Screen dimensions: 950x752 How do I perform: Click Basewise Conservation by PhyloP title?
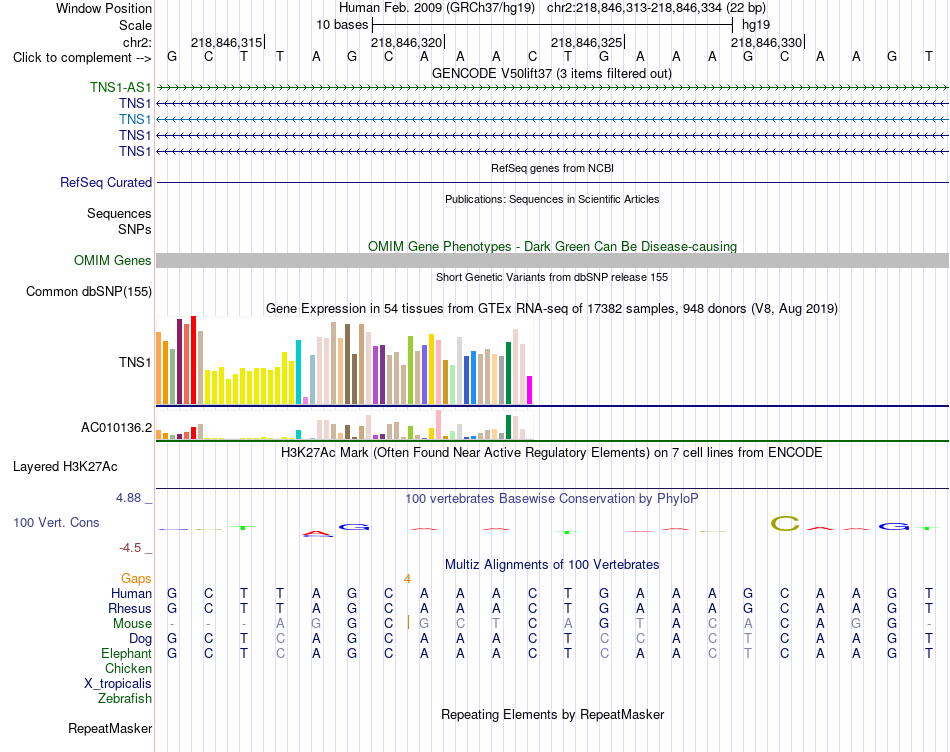click(552, 499)
